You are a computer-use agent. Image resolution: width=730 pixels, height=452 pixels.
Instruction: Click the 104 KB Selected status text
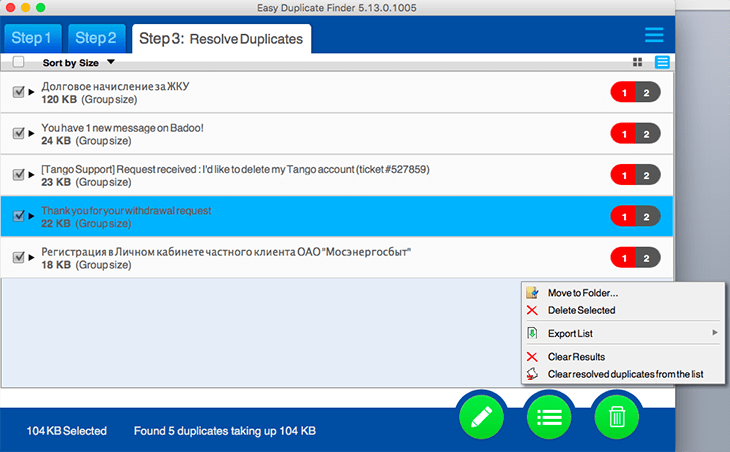pos(67,431)
